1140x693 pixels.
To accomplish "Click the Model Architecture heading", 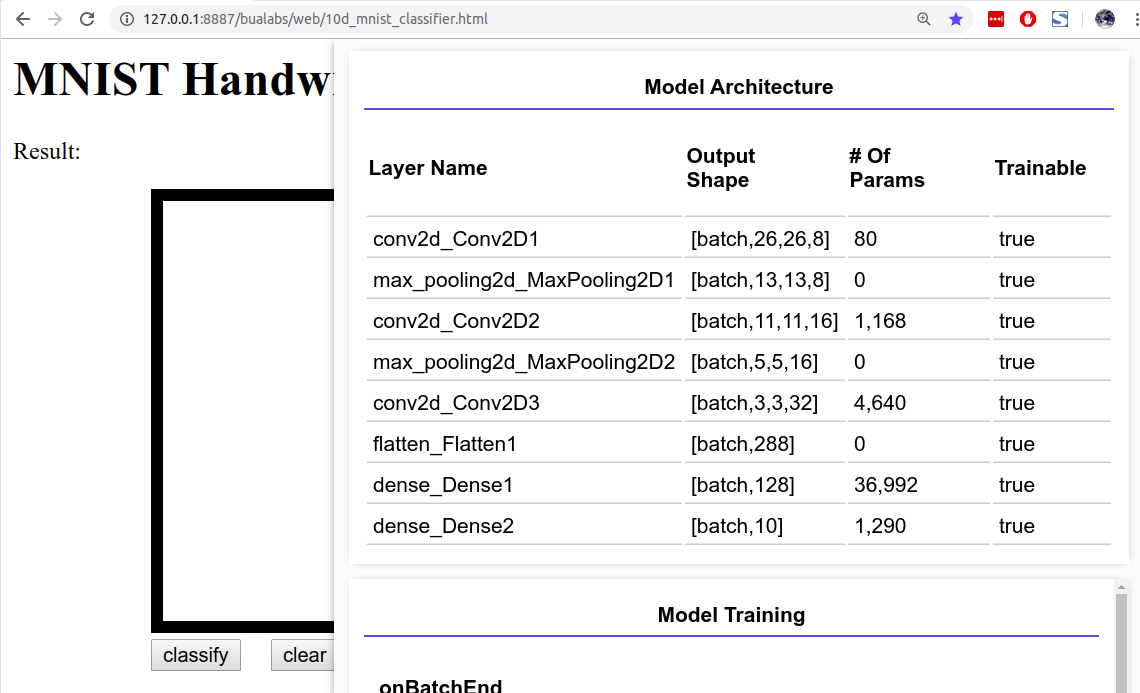I will click(x=739, y=87).
